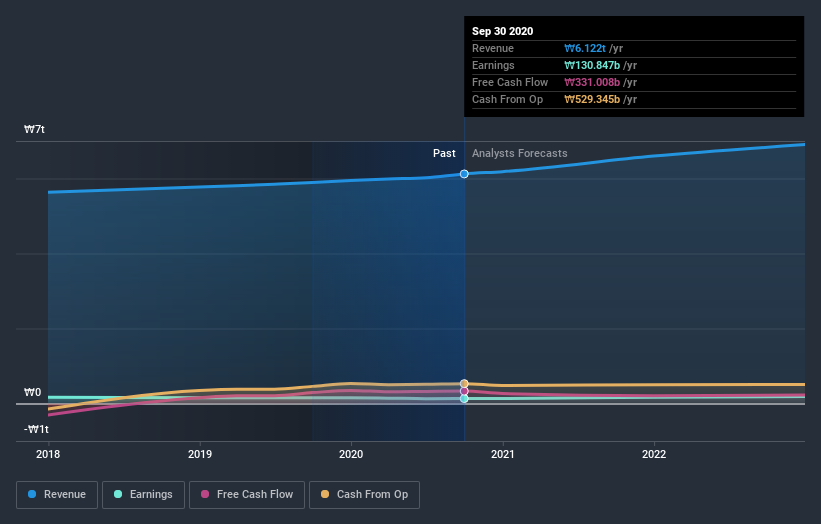Click the 2020 x-axis label
Image resolution: width=821 pixels, height=524 pixels.
pos(351,454)
